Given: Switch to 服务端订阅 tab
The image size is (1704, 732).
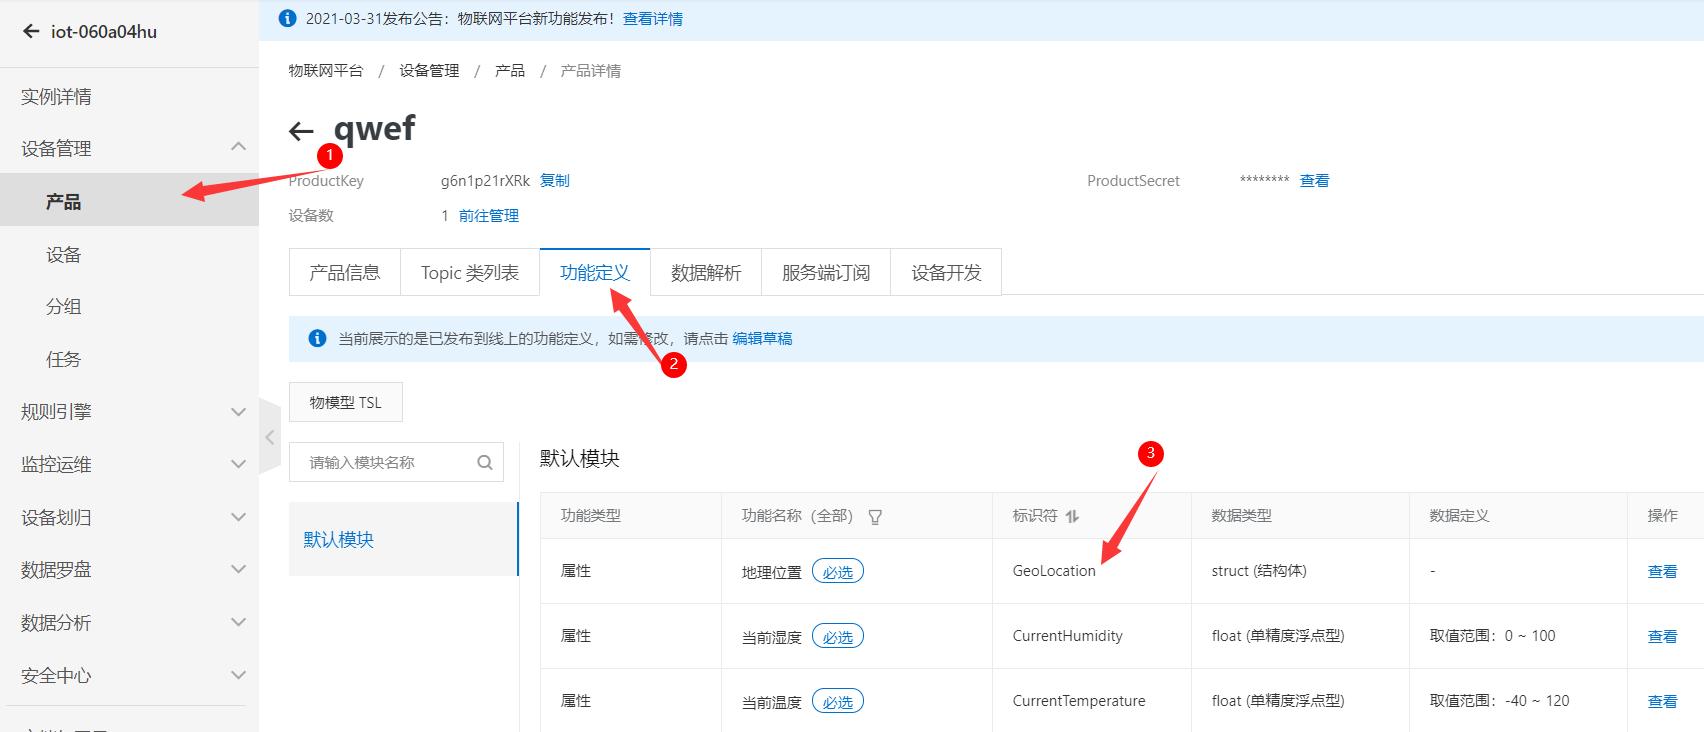Looking at the screenshot, I should click(x=826, y=272).
